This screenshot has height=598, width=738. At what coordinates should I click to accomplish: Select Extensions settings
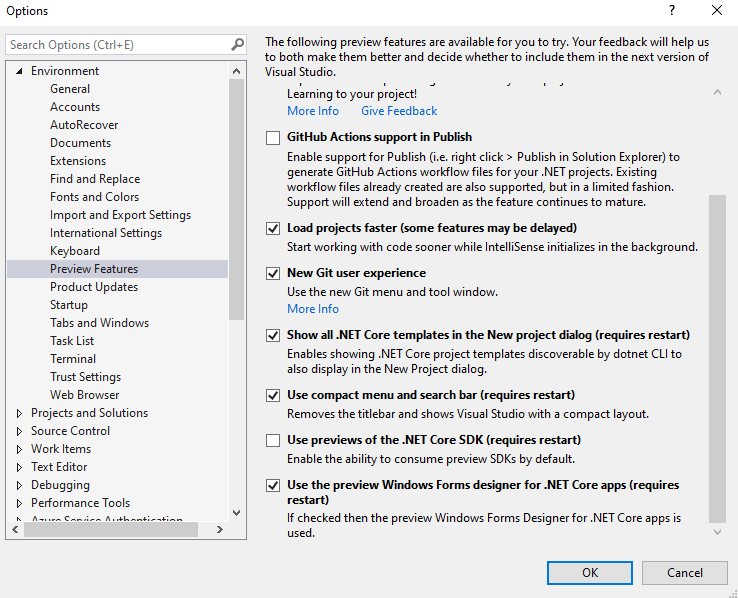pos(78,161)
